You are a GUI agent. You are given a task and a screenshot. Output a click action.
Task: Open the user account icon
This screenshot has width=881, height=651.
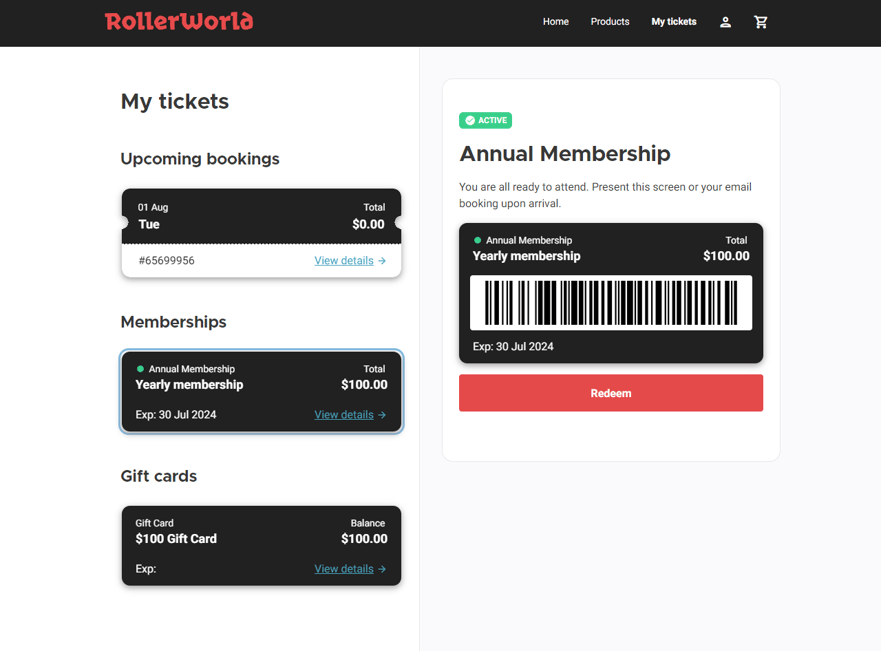coord(725,22)
